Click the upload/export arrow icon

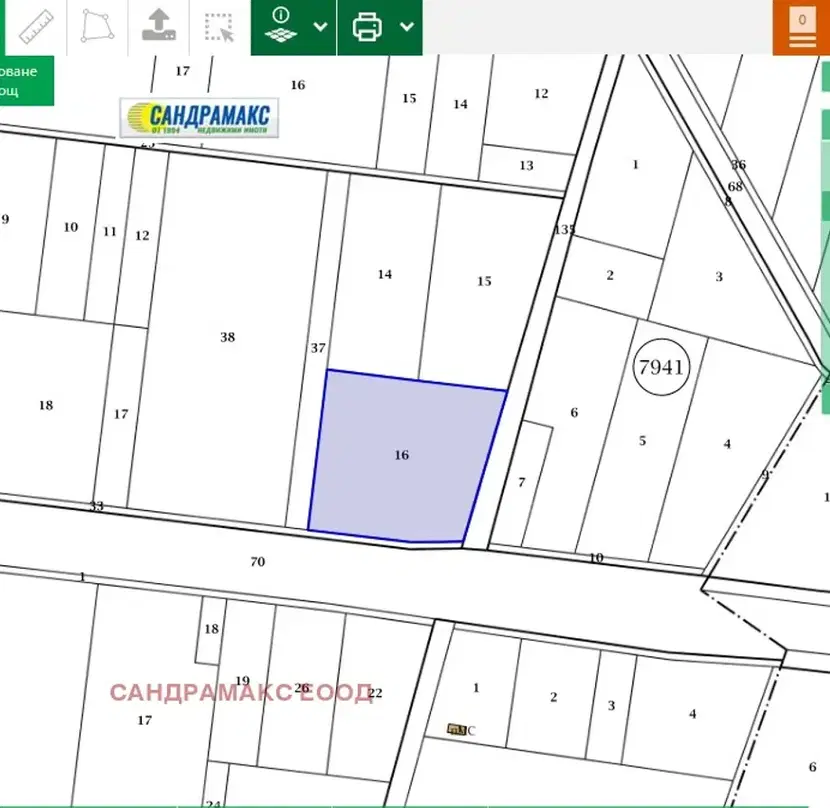[158, 25]
